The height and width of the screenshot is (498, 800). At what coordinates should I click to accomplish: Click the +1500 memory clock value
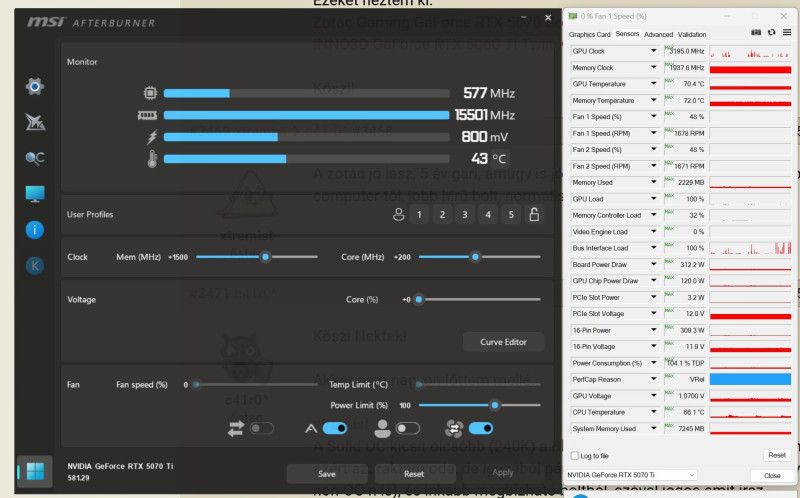[178, 257]
